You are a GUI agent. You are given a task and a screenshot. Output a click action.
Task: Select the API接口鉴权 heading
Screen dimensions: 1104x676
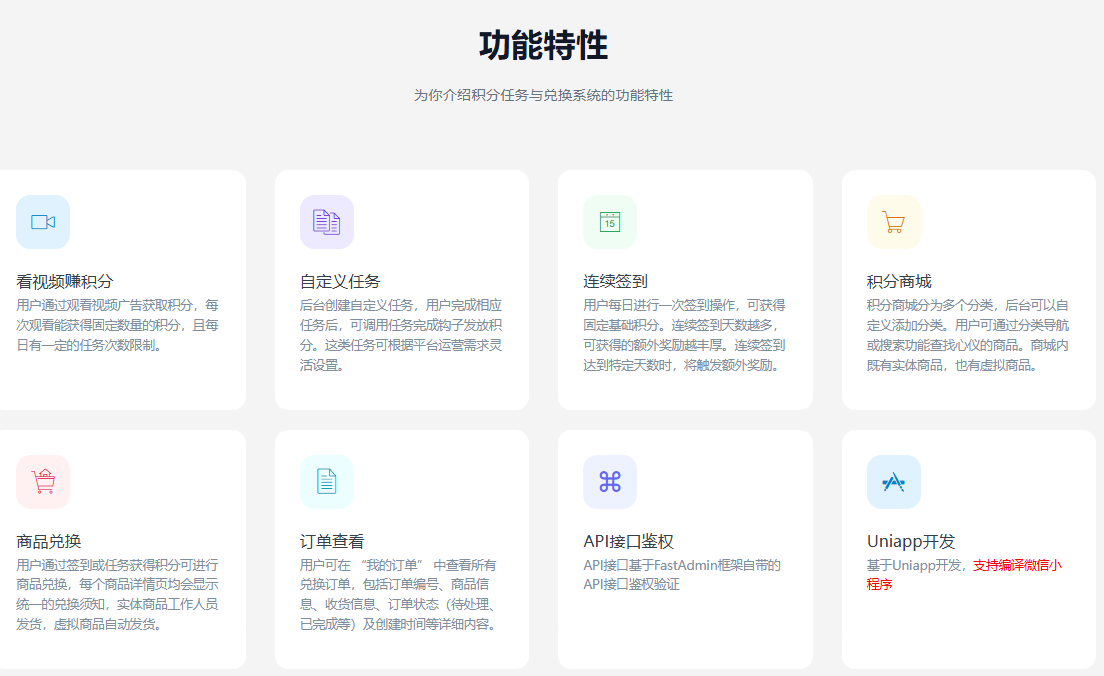pyautogui.click(x=628, y=542)
